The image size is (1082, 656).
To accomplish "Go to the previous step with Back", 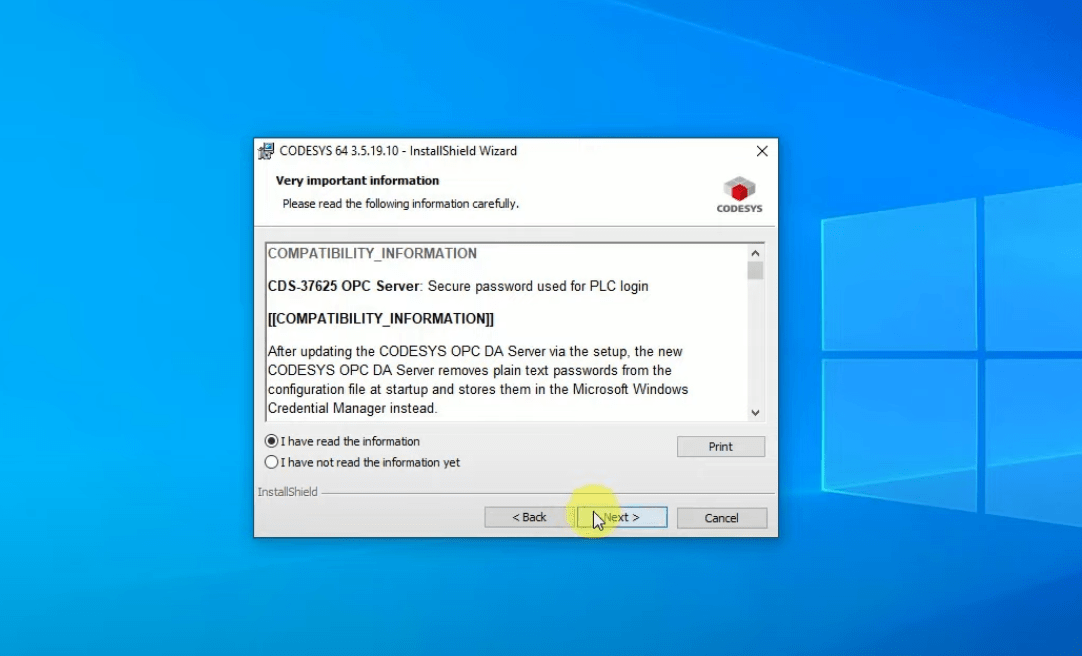I will pos(529,517).
